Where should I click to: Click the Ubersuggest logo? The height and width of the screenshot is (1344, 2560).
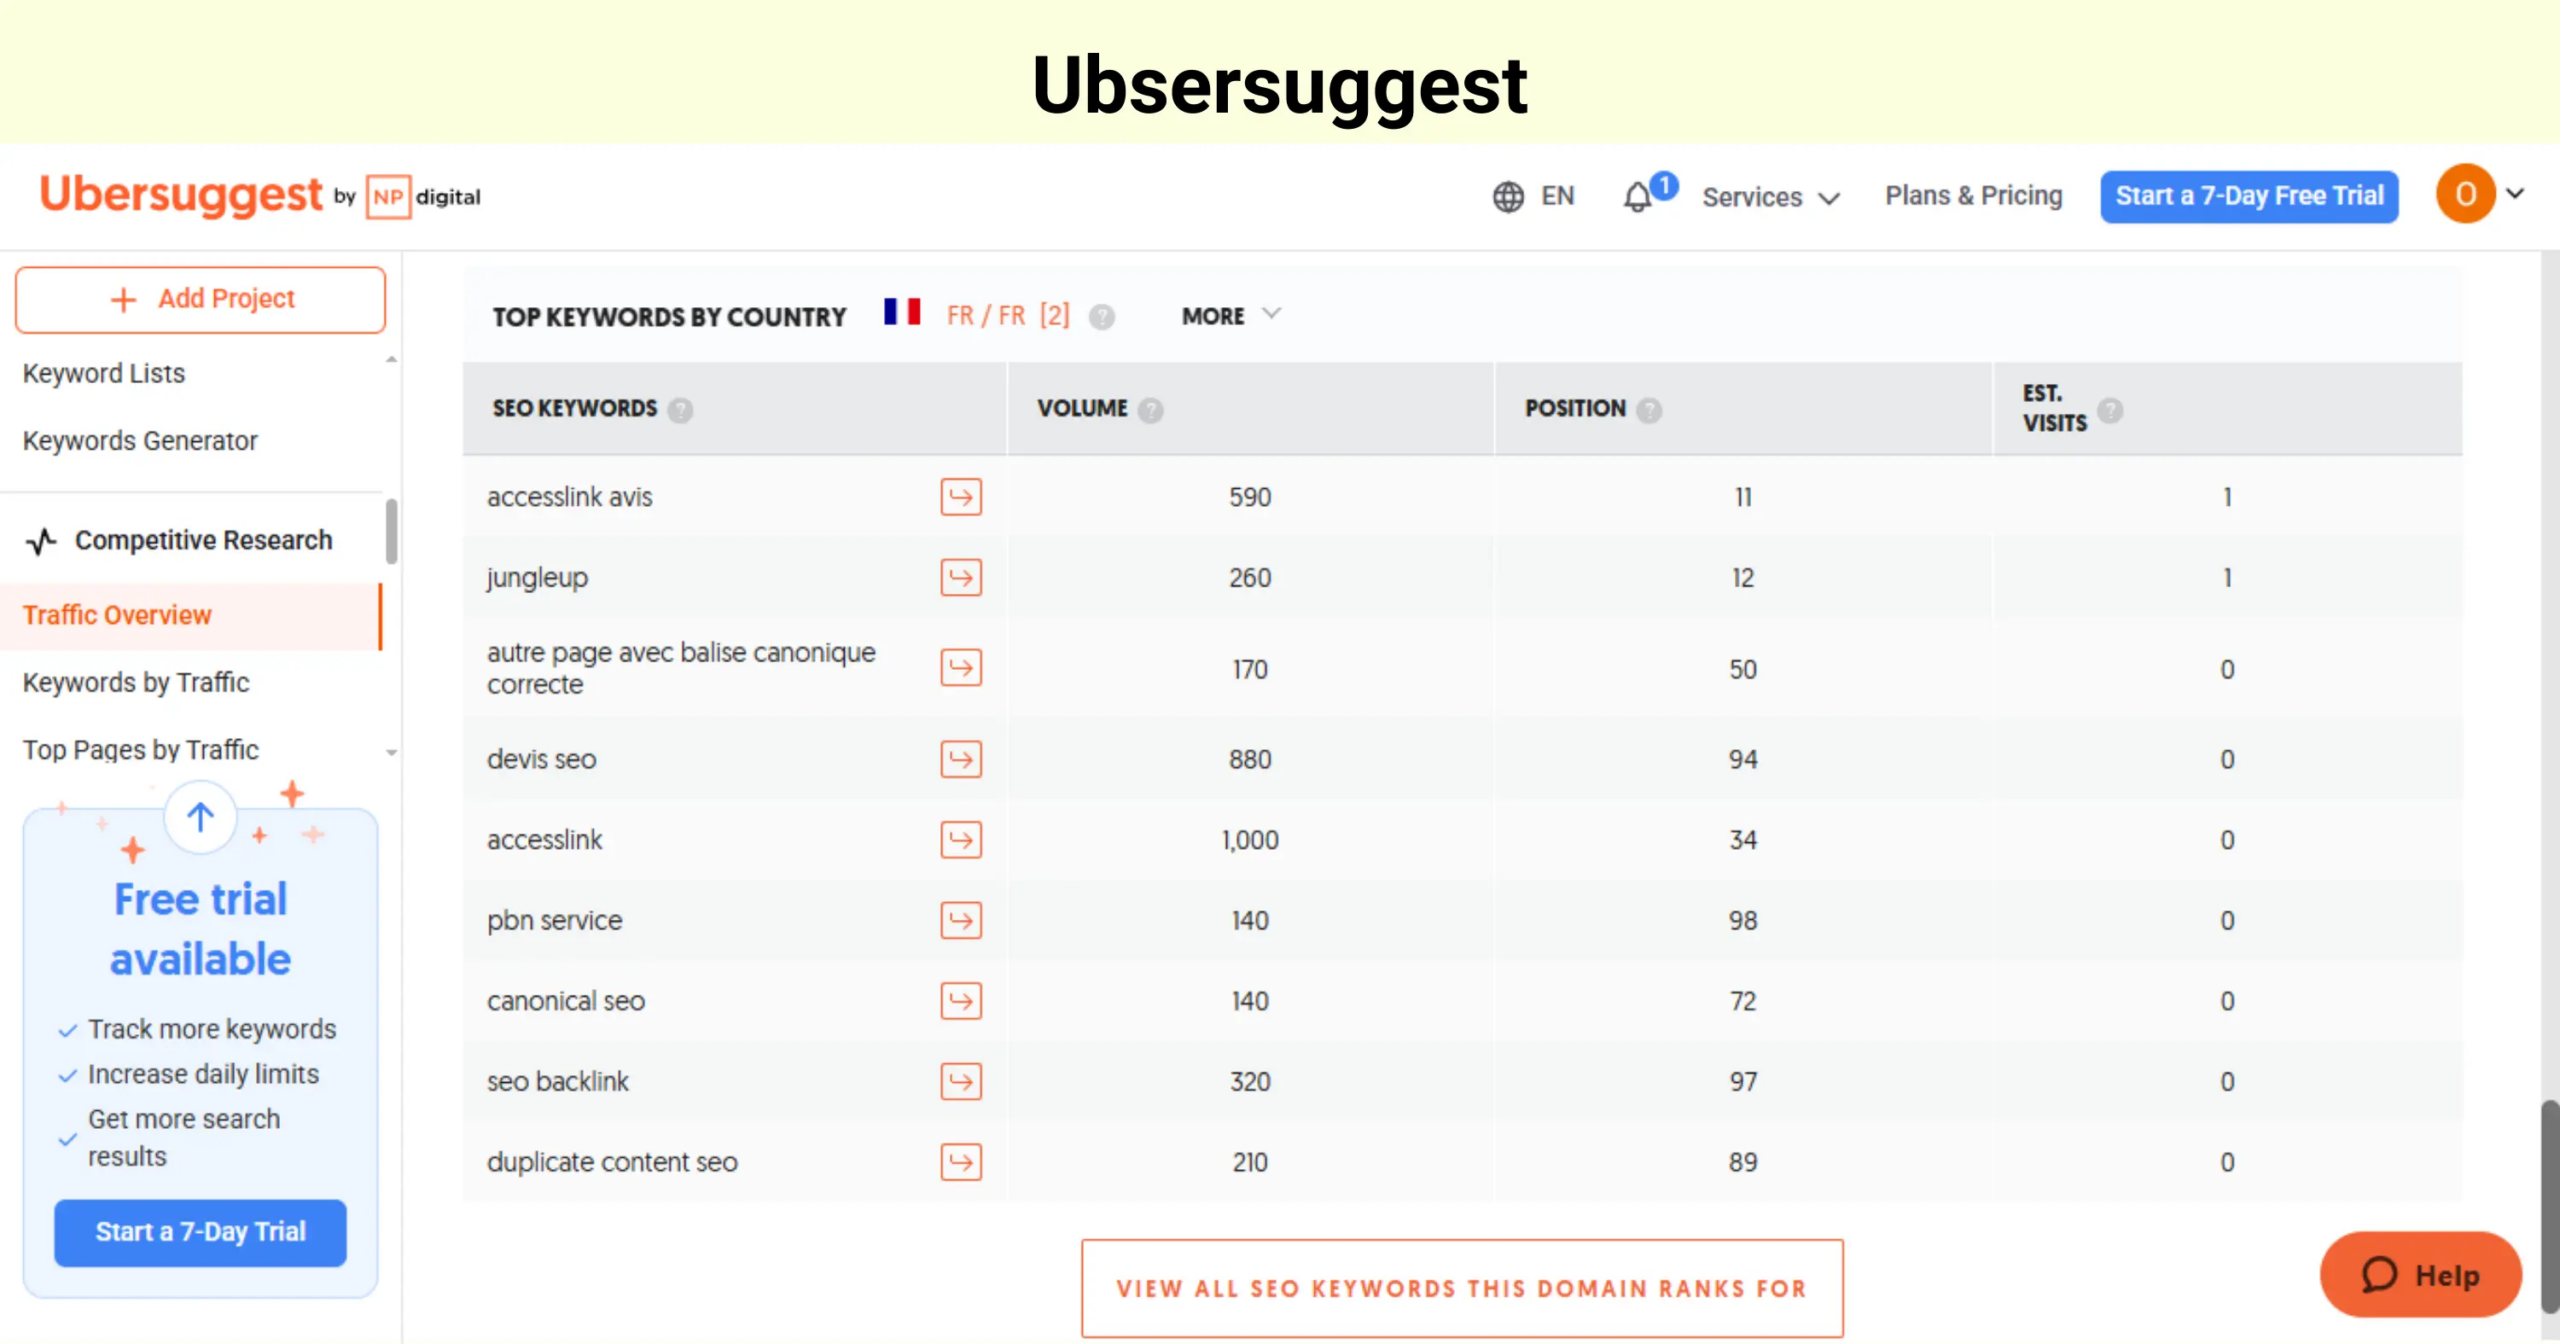[180, 194]
